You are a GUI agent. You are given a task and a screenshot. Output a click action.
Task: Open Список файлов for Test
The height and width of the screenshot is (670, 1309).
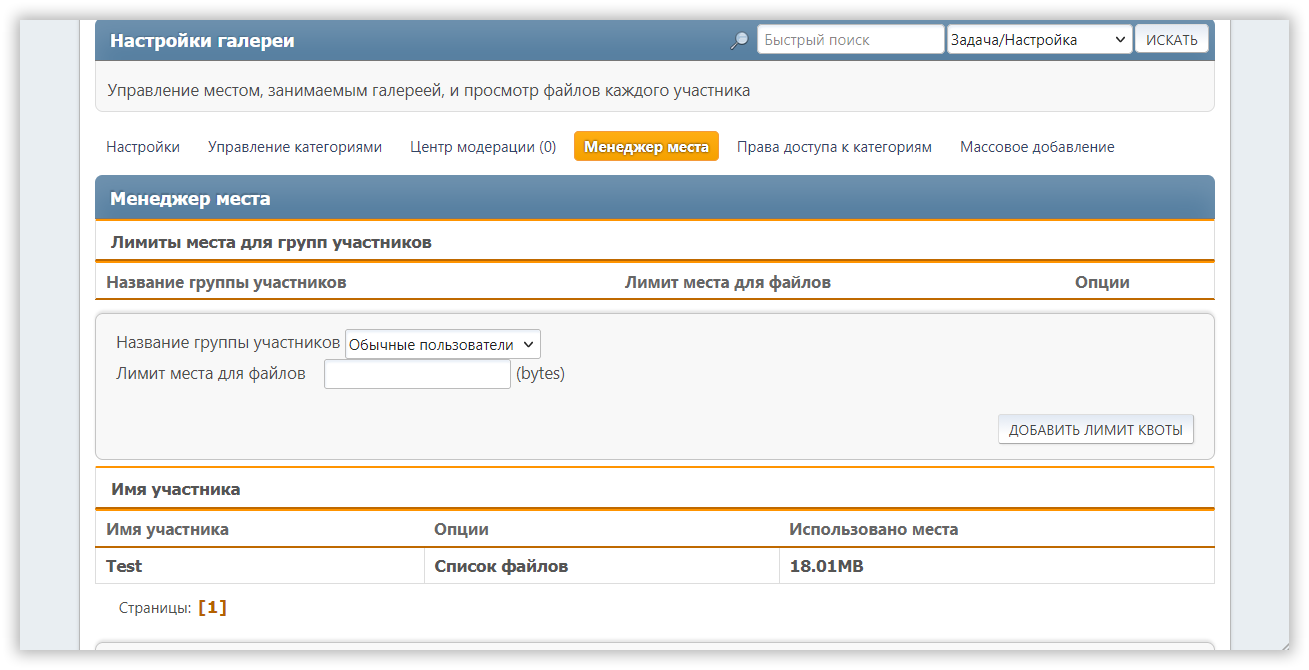click(501, 566)
